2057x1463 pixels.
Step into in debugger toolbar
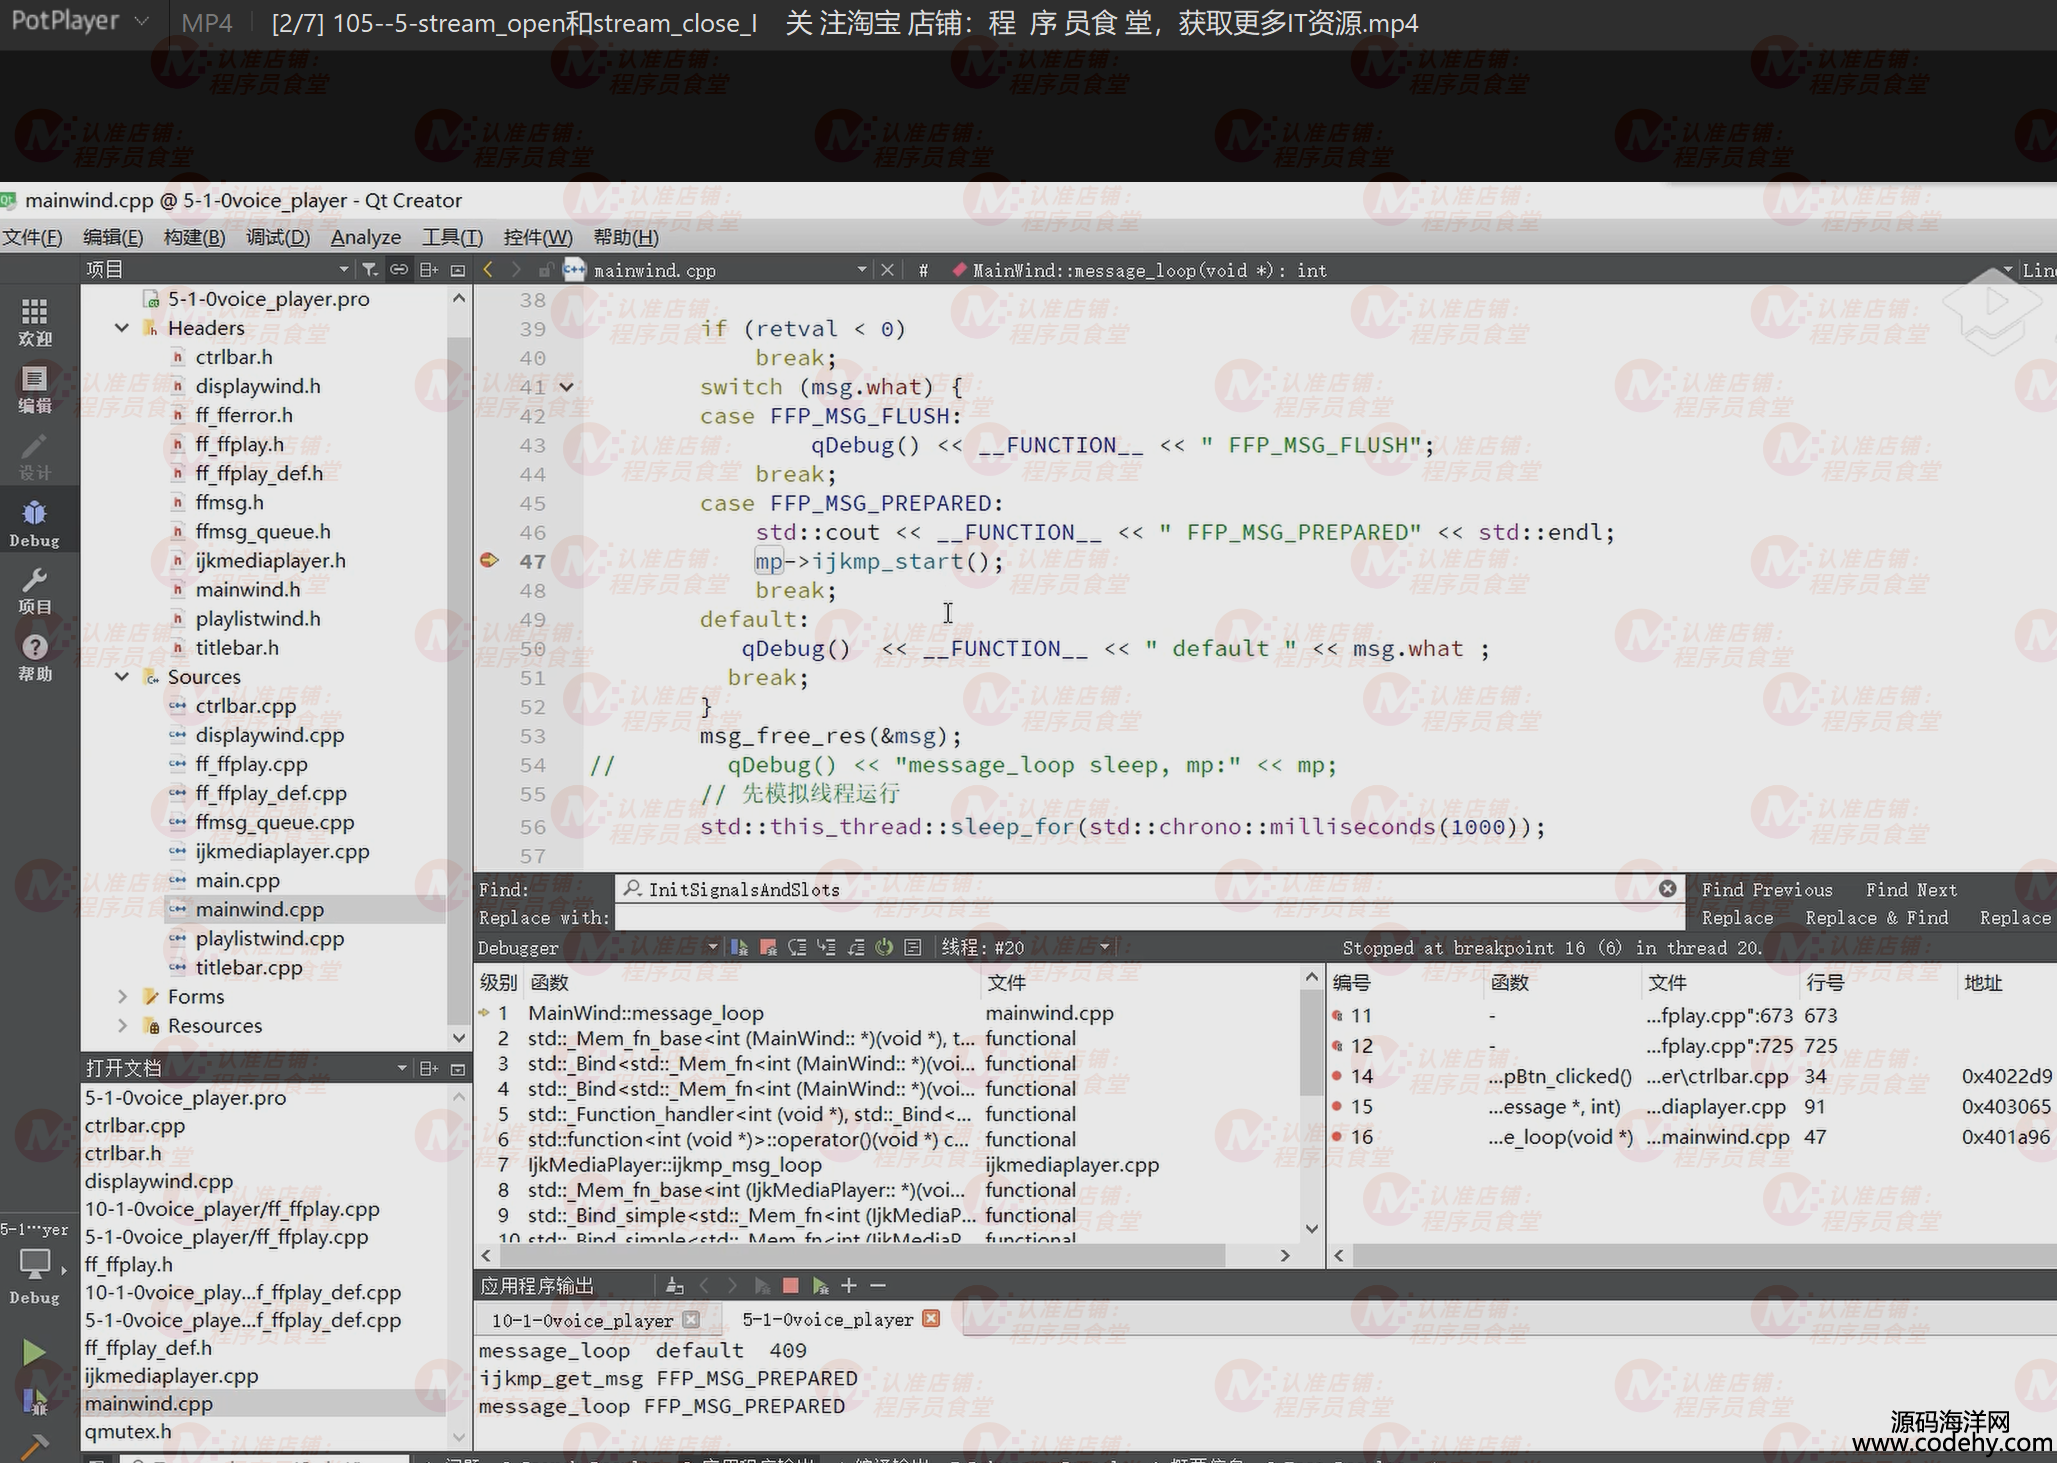coord(826,947)
